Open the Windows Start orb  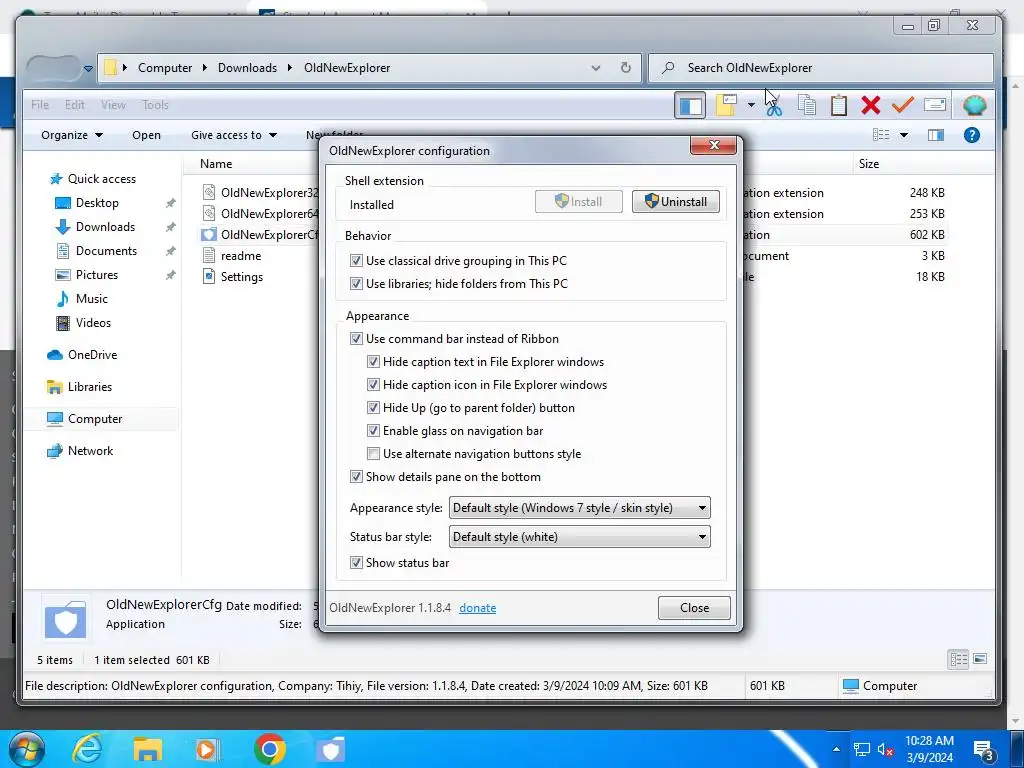tap(27, 749)
